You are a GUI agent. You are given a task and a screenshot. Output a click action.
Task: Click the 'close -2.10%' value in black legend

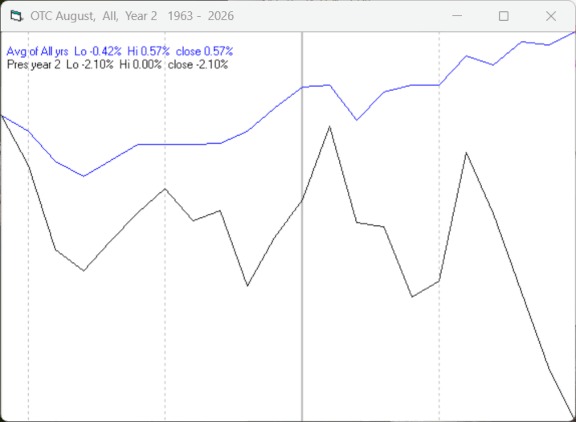point(198,65)
